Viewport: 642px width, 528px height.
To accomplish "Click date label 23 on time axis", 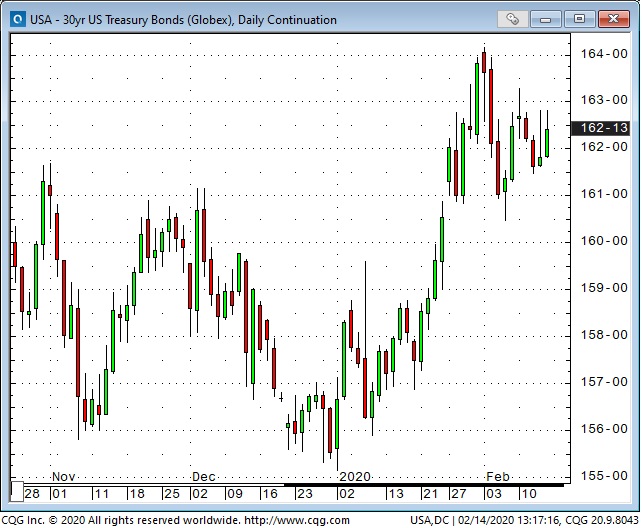I will tap(305, 494).
